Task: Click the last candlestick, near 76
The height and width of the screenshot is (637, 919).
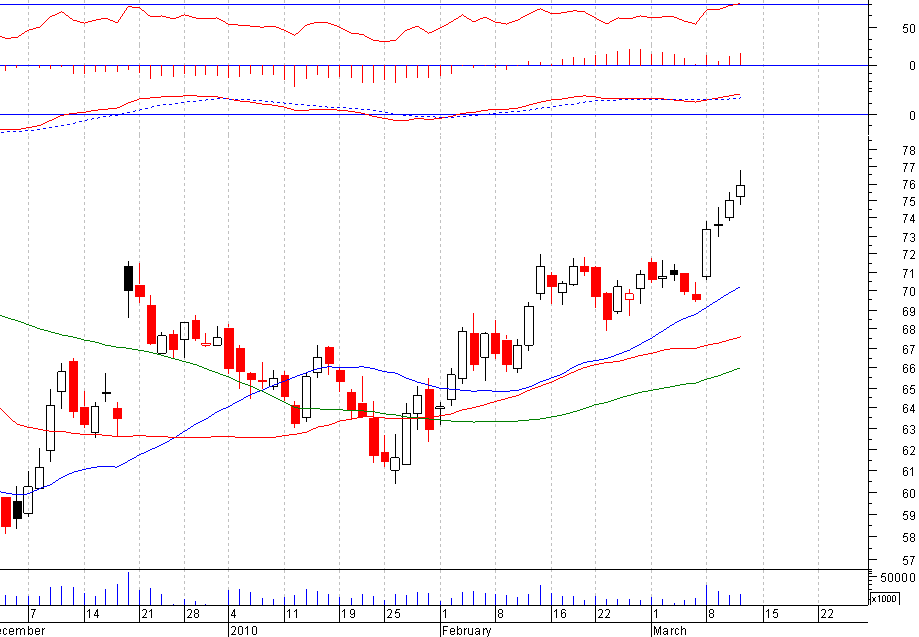Action: coord(740,190)
